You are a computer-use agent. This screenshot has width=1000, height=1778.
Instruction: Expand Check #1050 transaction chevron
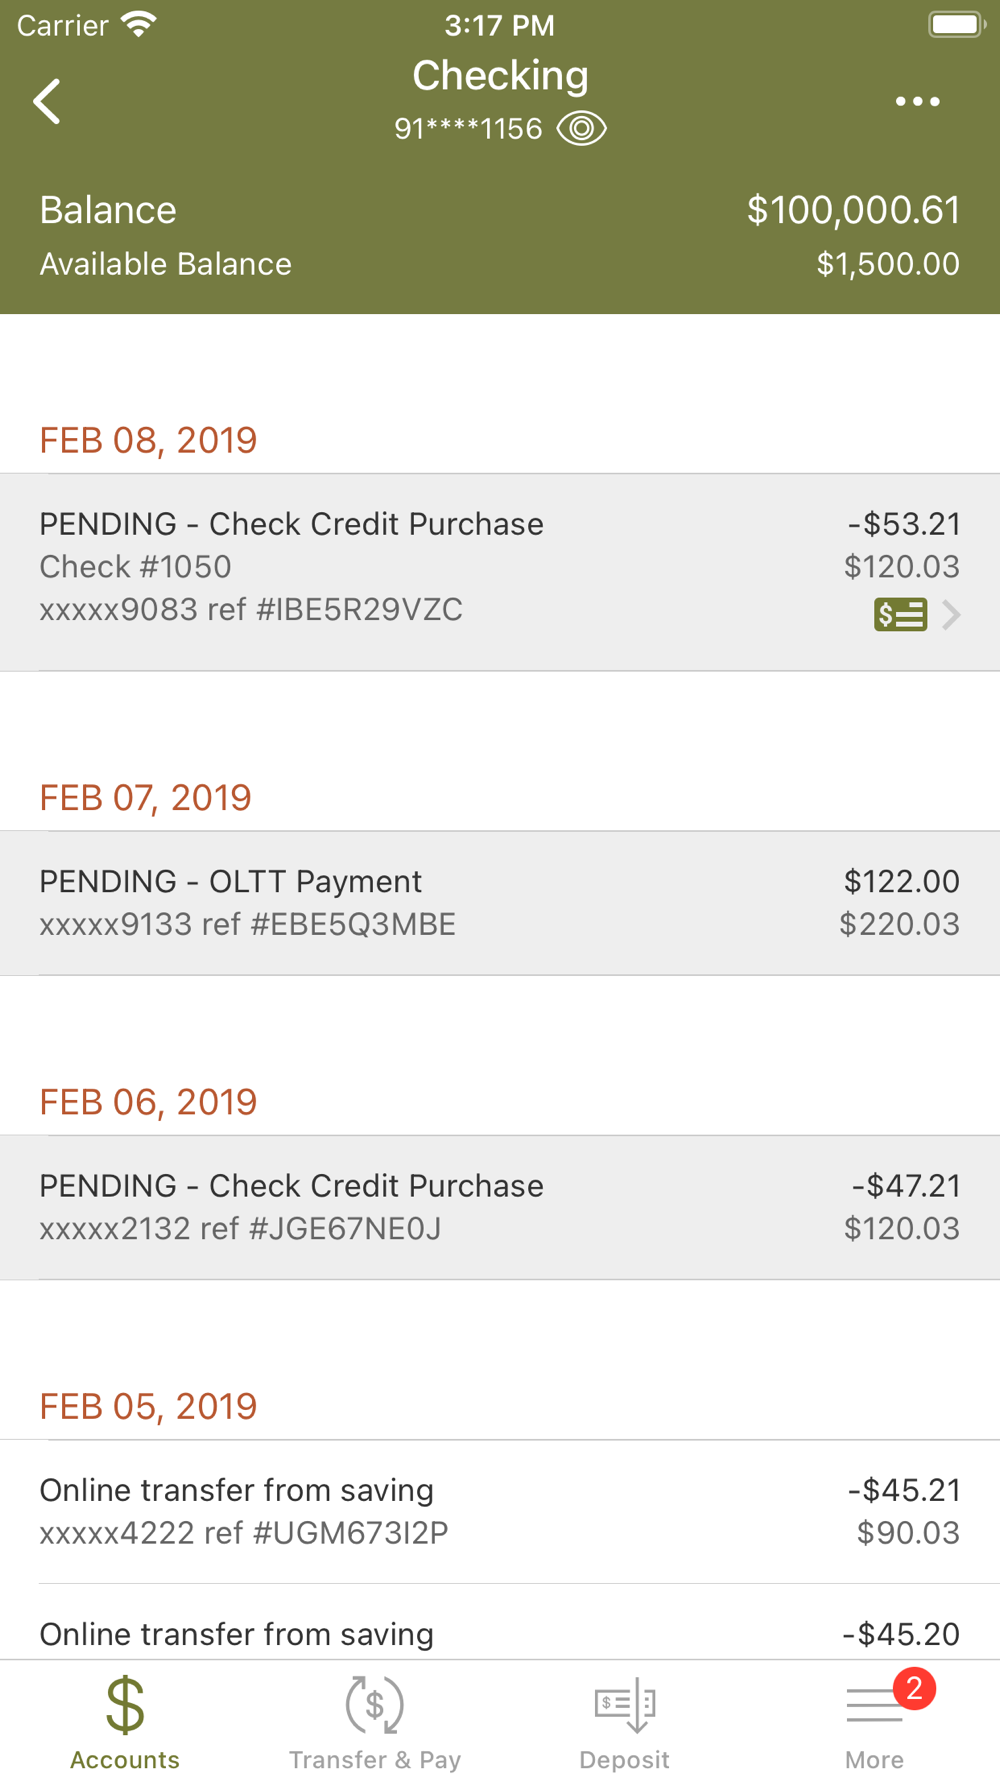pos(952,614)
